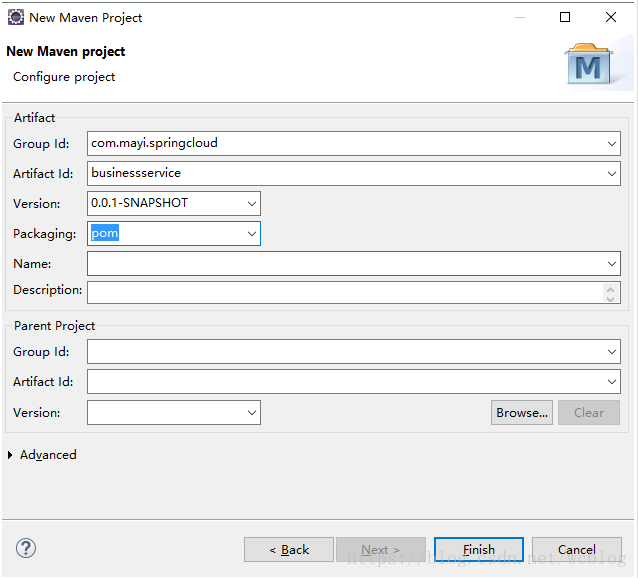638x578 pixels.
Task: Click the Description field scroll up arrow
Action: click(610, 289)
